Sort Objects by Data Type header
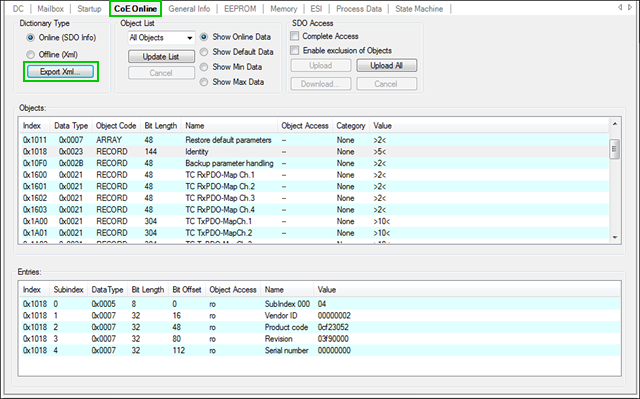This screenshot has height=399, width=640. (x=71, y=126)
